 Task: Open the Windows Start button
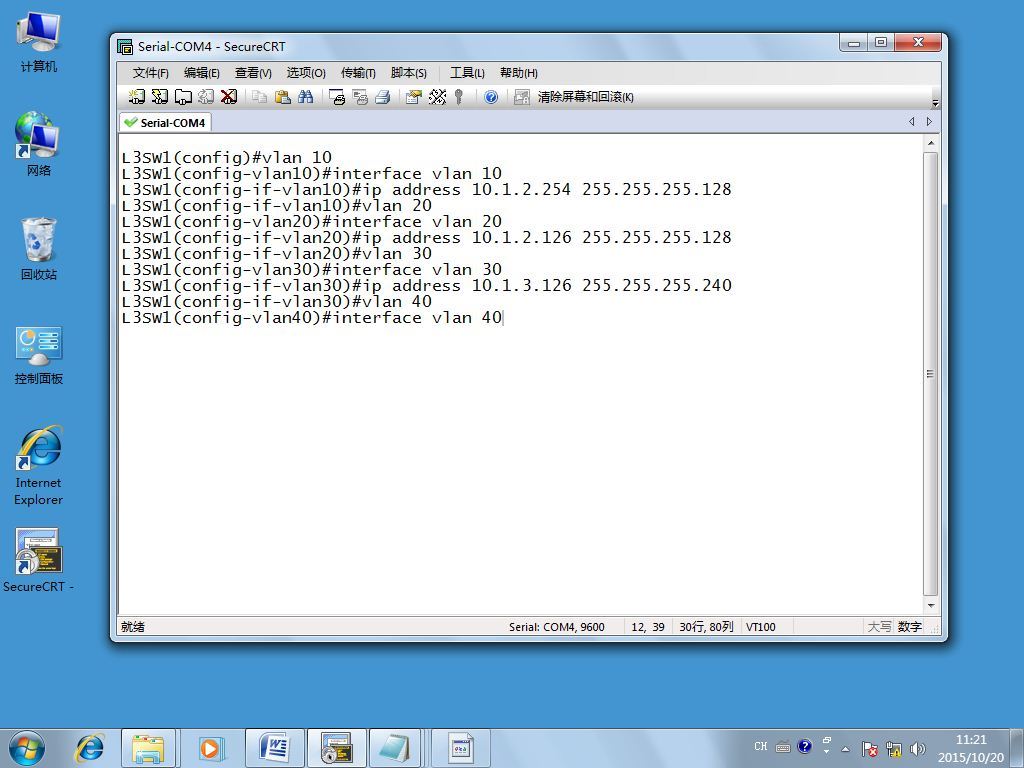tap(27, 748)
